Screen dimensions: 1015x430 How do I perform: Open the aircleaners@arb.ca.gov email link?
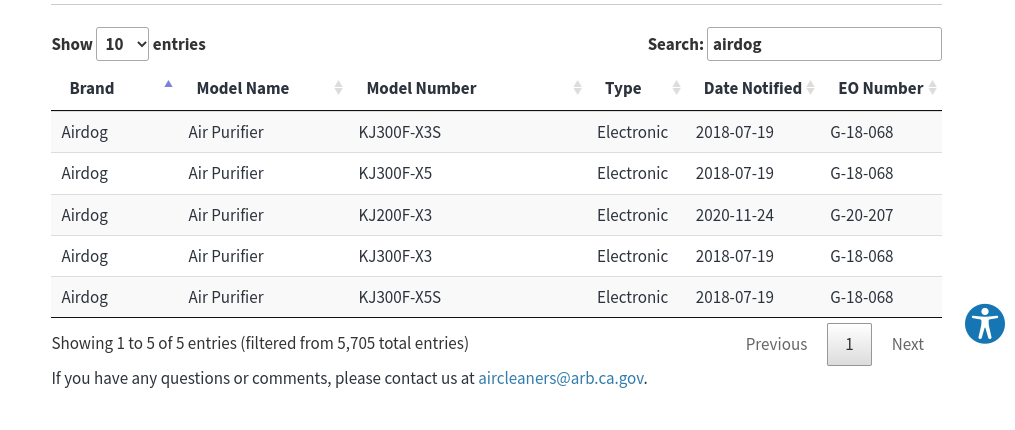point(561,378)
